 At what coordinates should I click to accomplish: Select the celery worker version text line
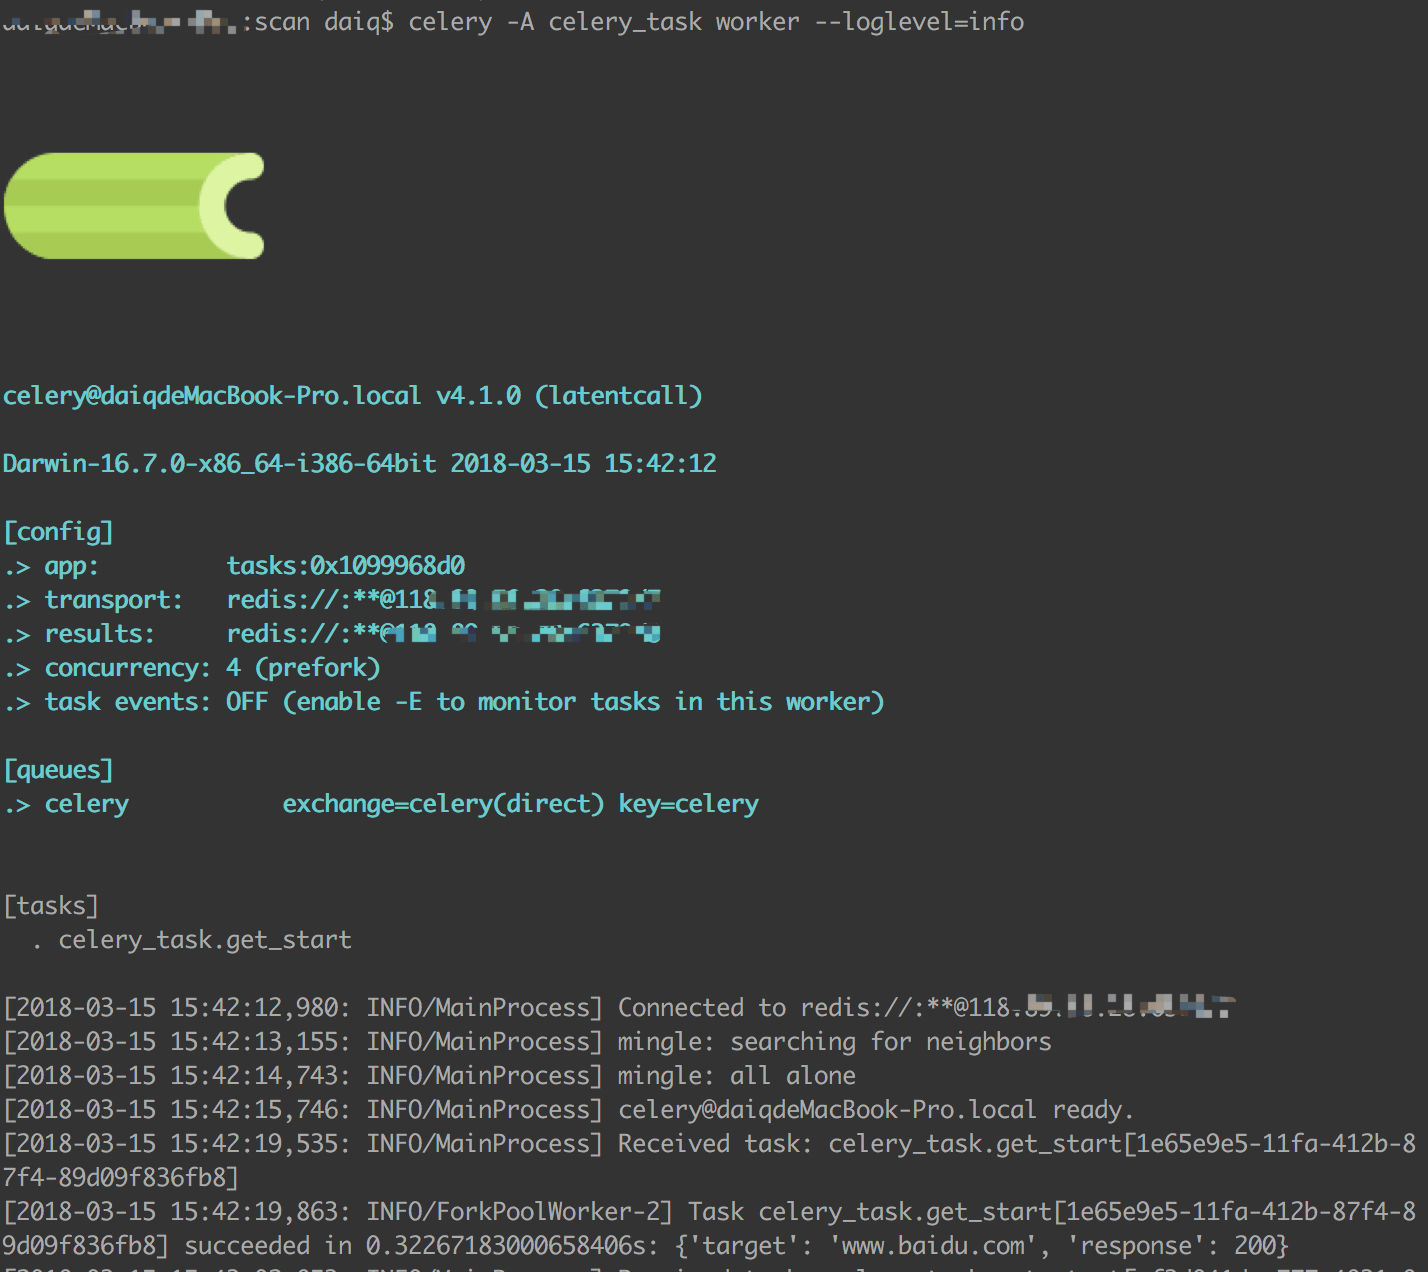point(352,396)
